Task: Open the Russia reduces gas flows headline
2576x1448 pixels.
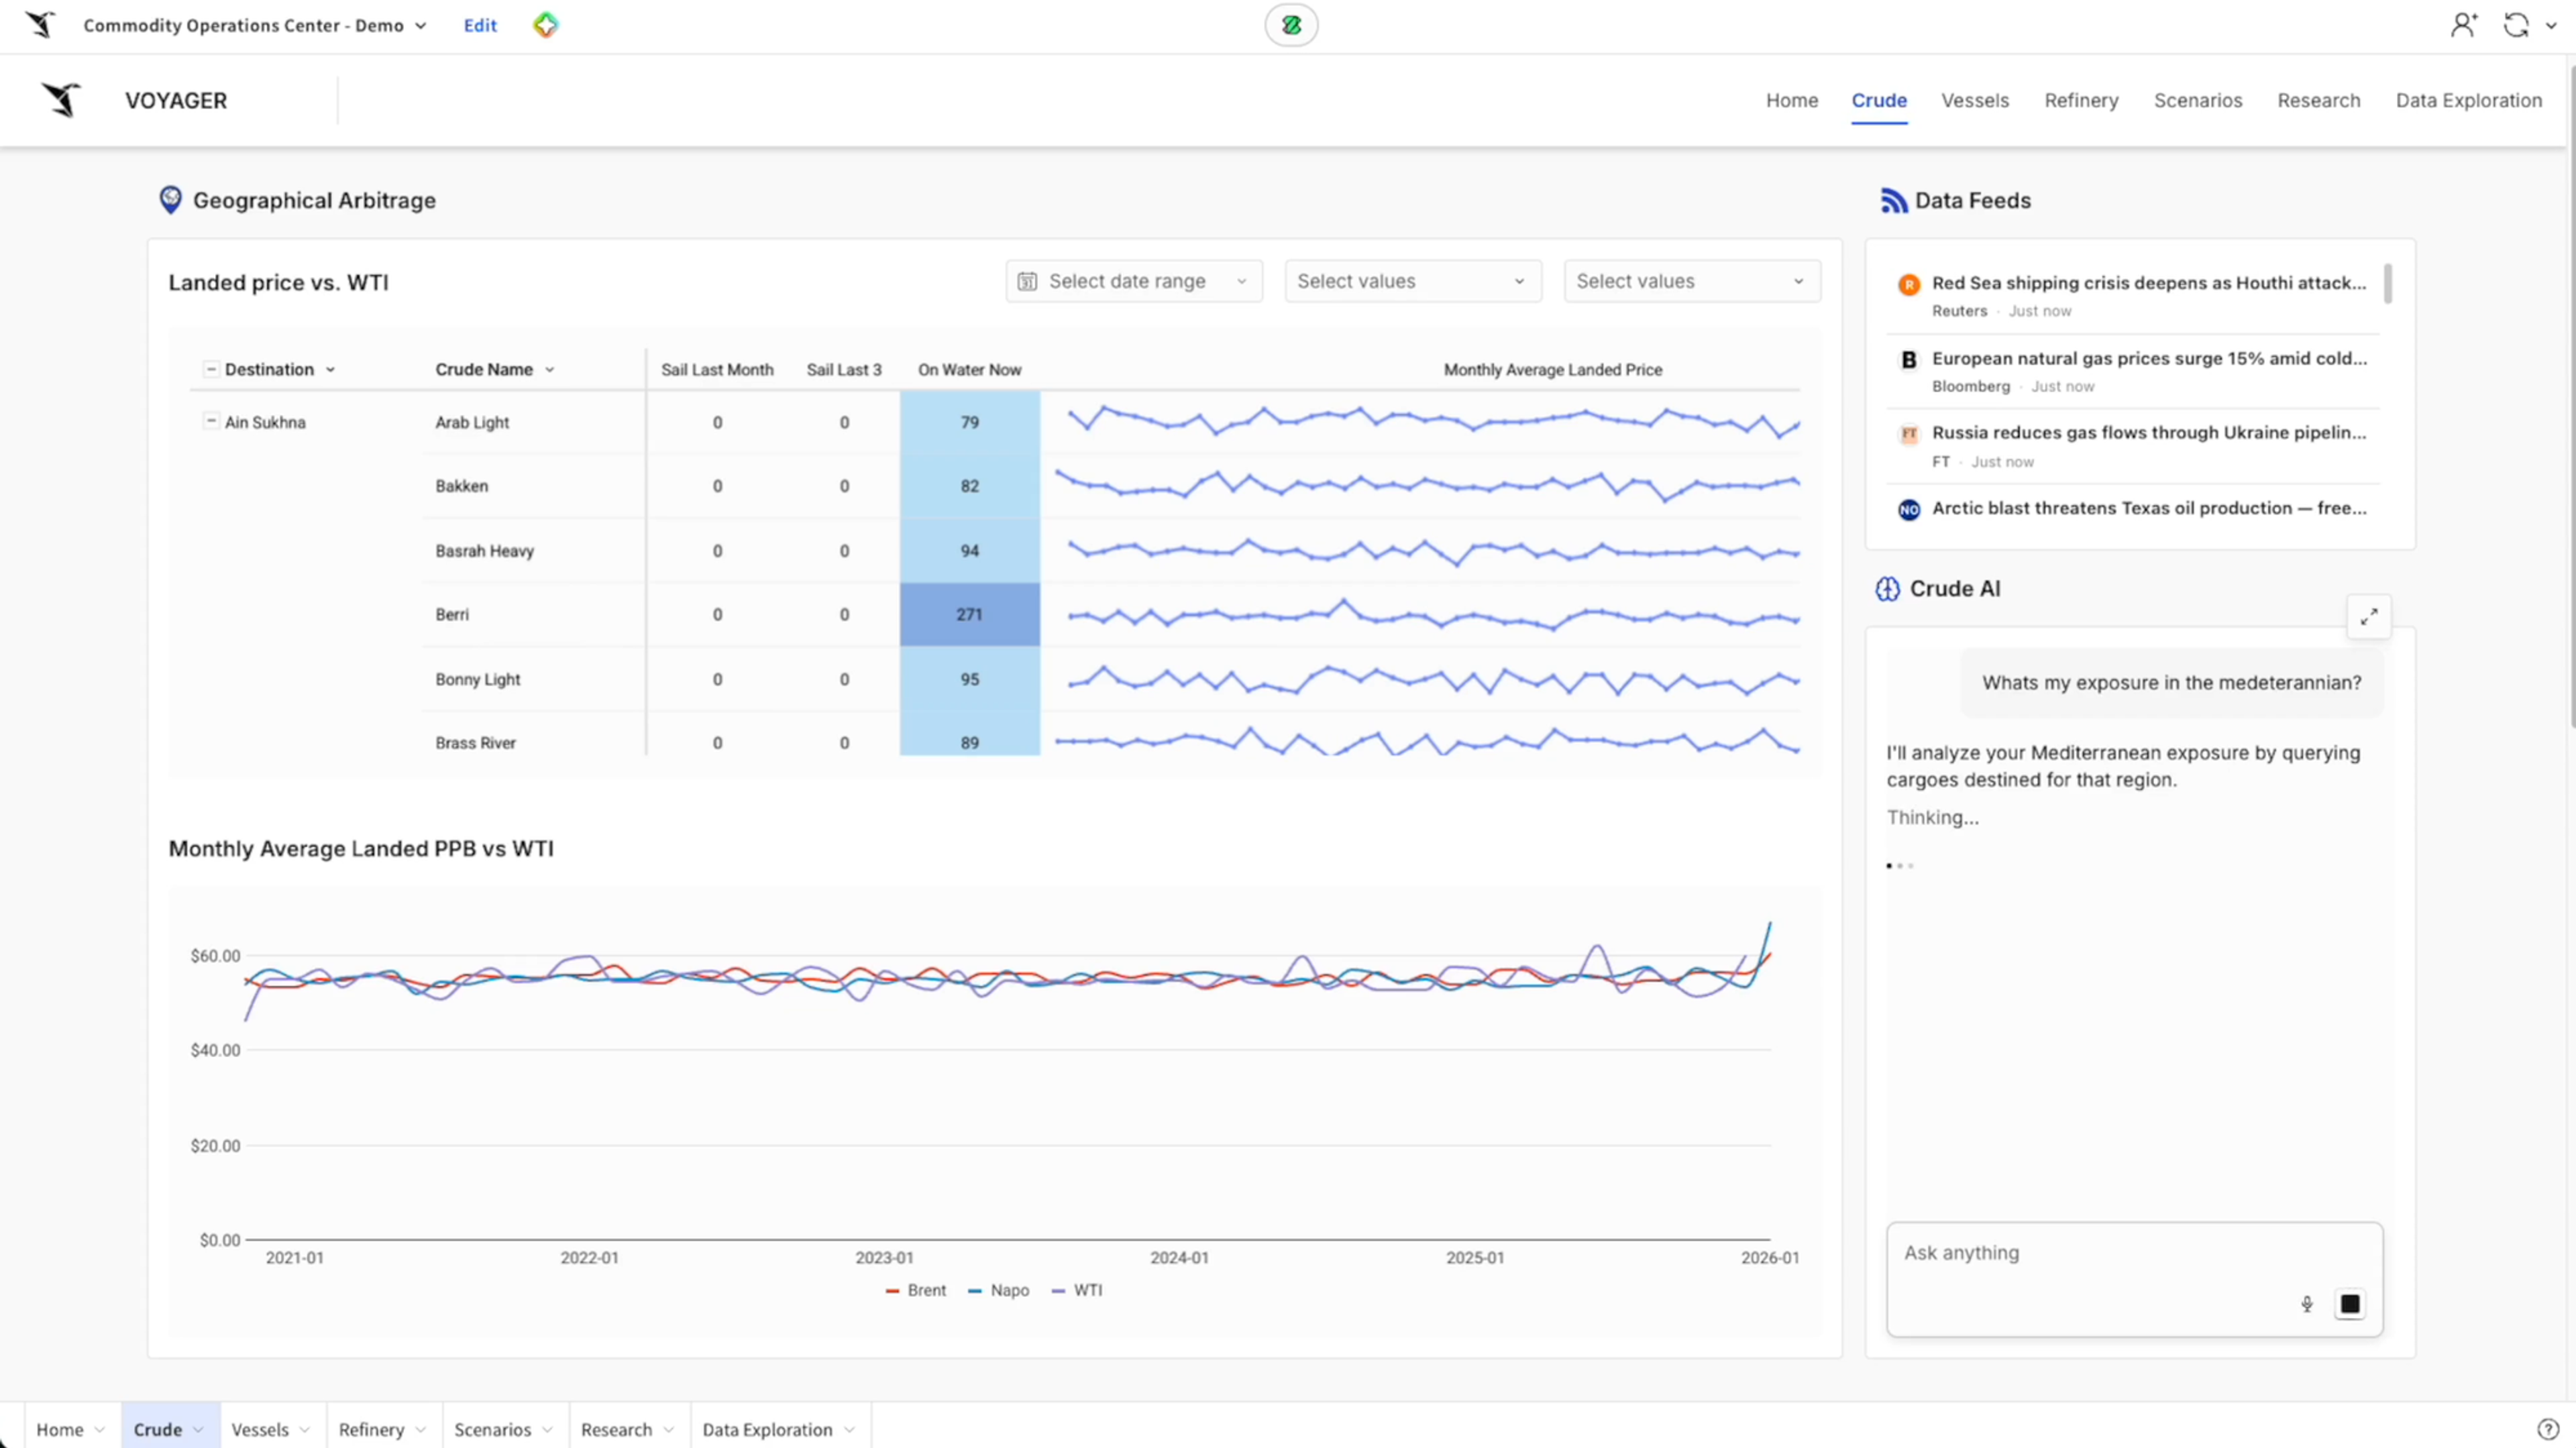Action: (2148, 433)
